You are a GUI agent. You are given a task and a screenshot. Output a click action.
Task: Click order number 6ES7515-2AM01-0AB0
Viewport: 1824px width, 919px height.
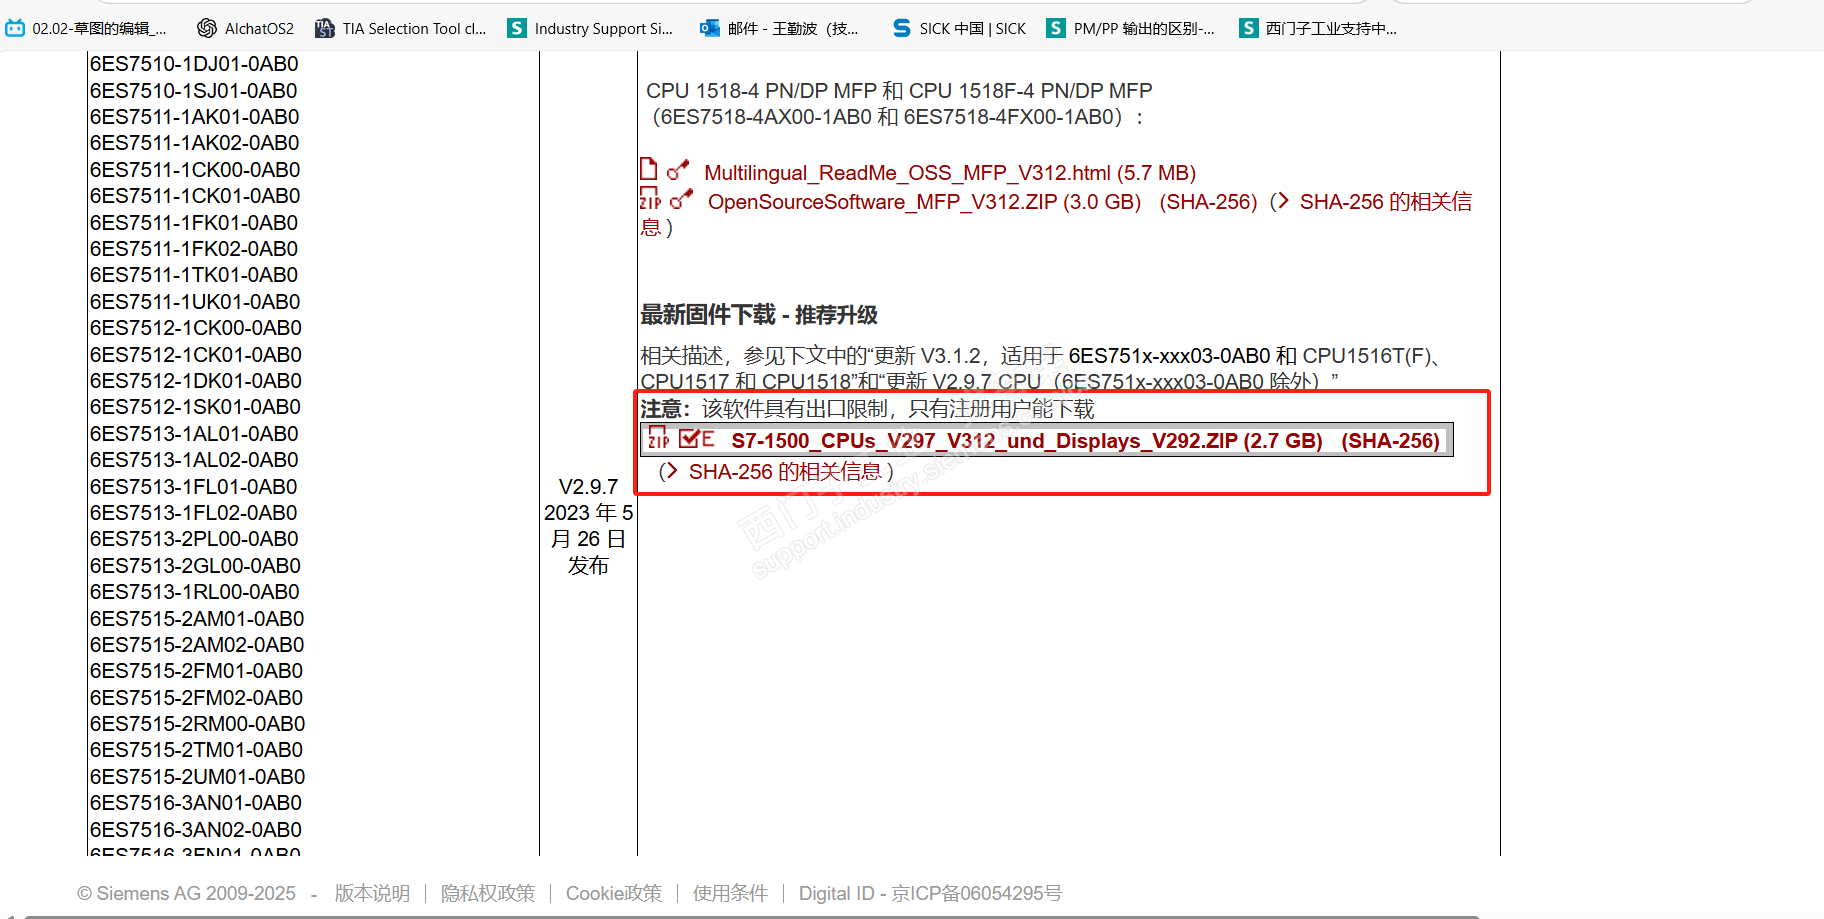click(197, 619)
